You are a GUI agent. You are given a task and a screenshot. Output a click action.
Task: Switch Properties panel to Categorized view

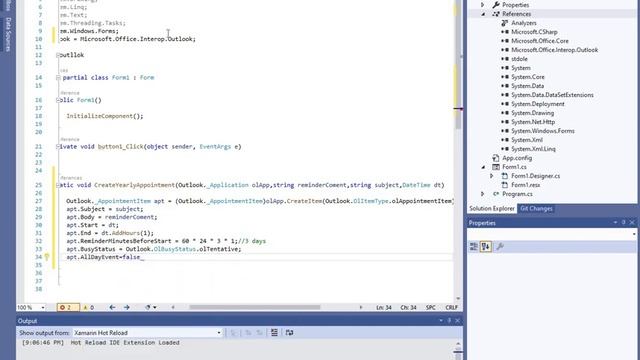point(474,247)
